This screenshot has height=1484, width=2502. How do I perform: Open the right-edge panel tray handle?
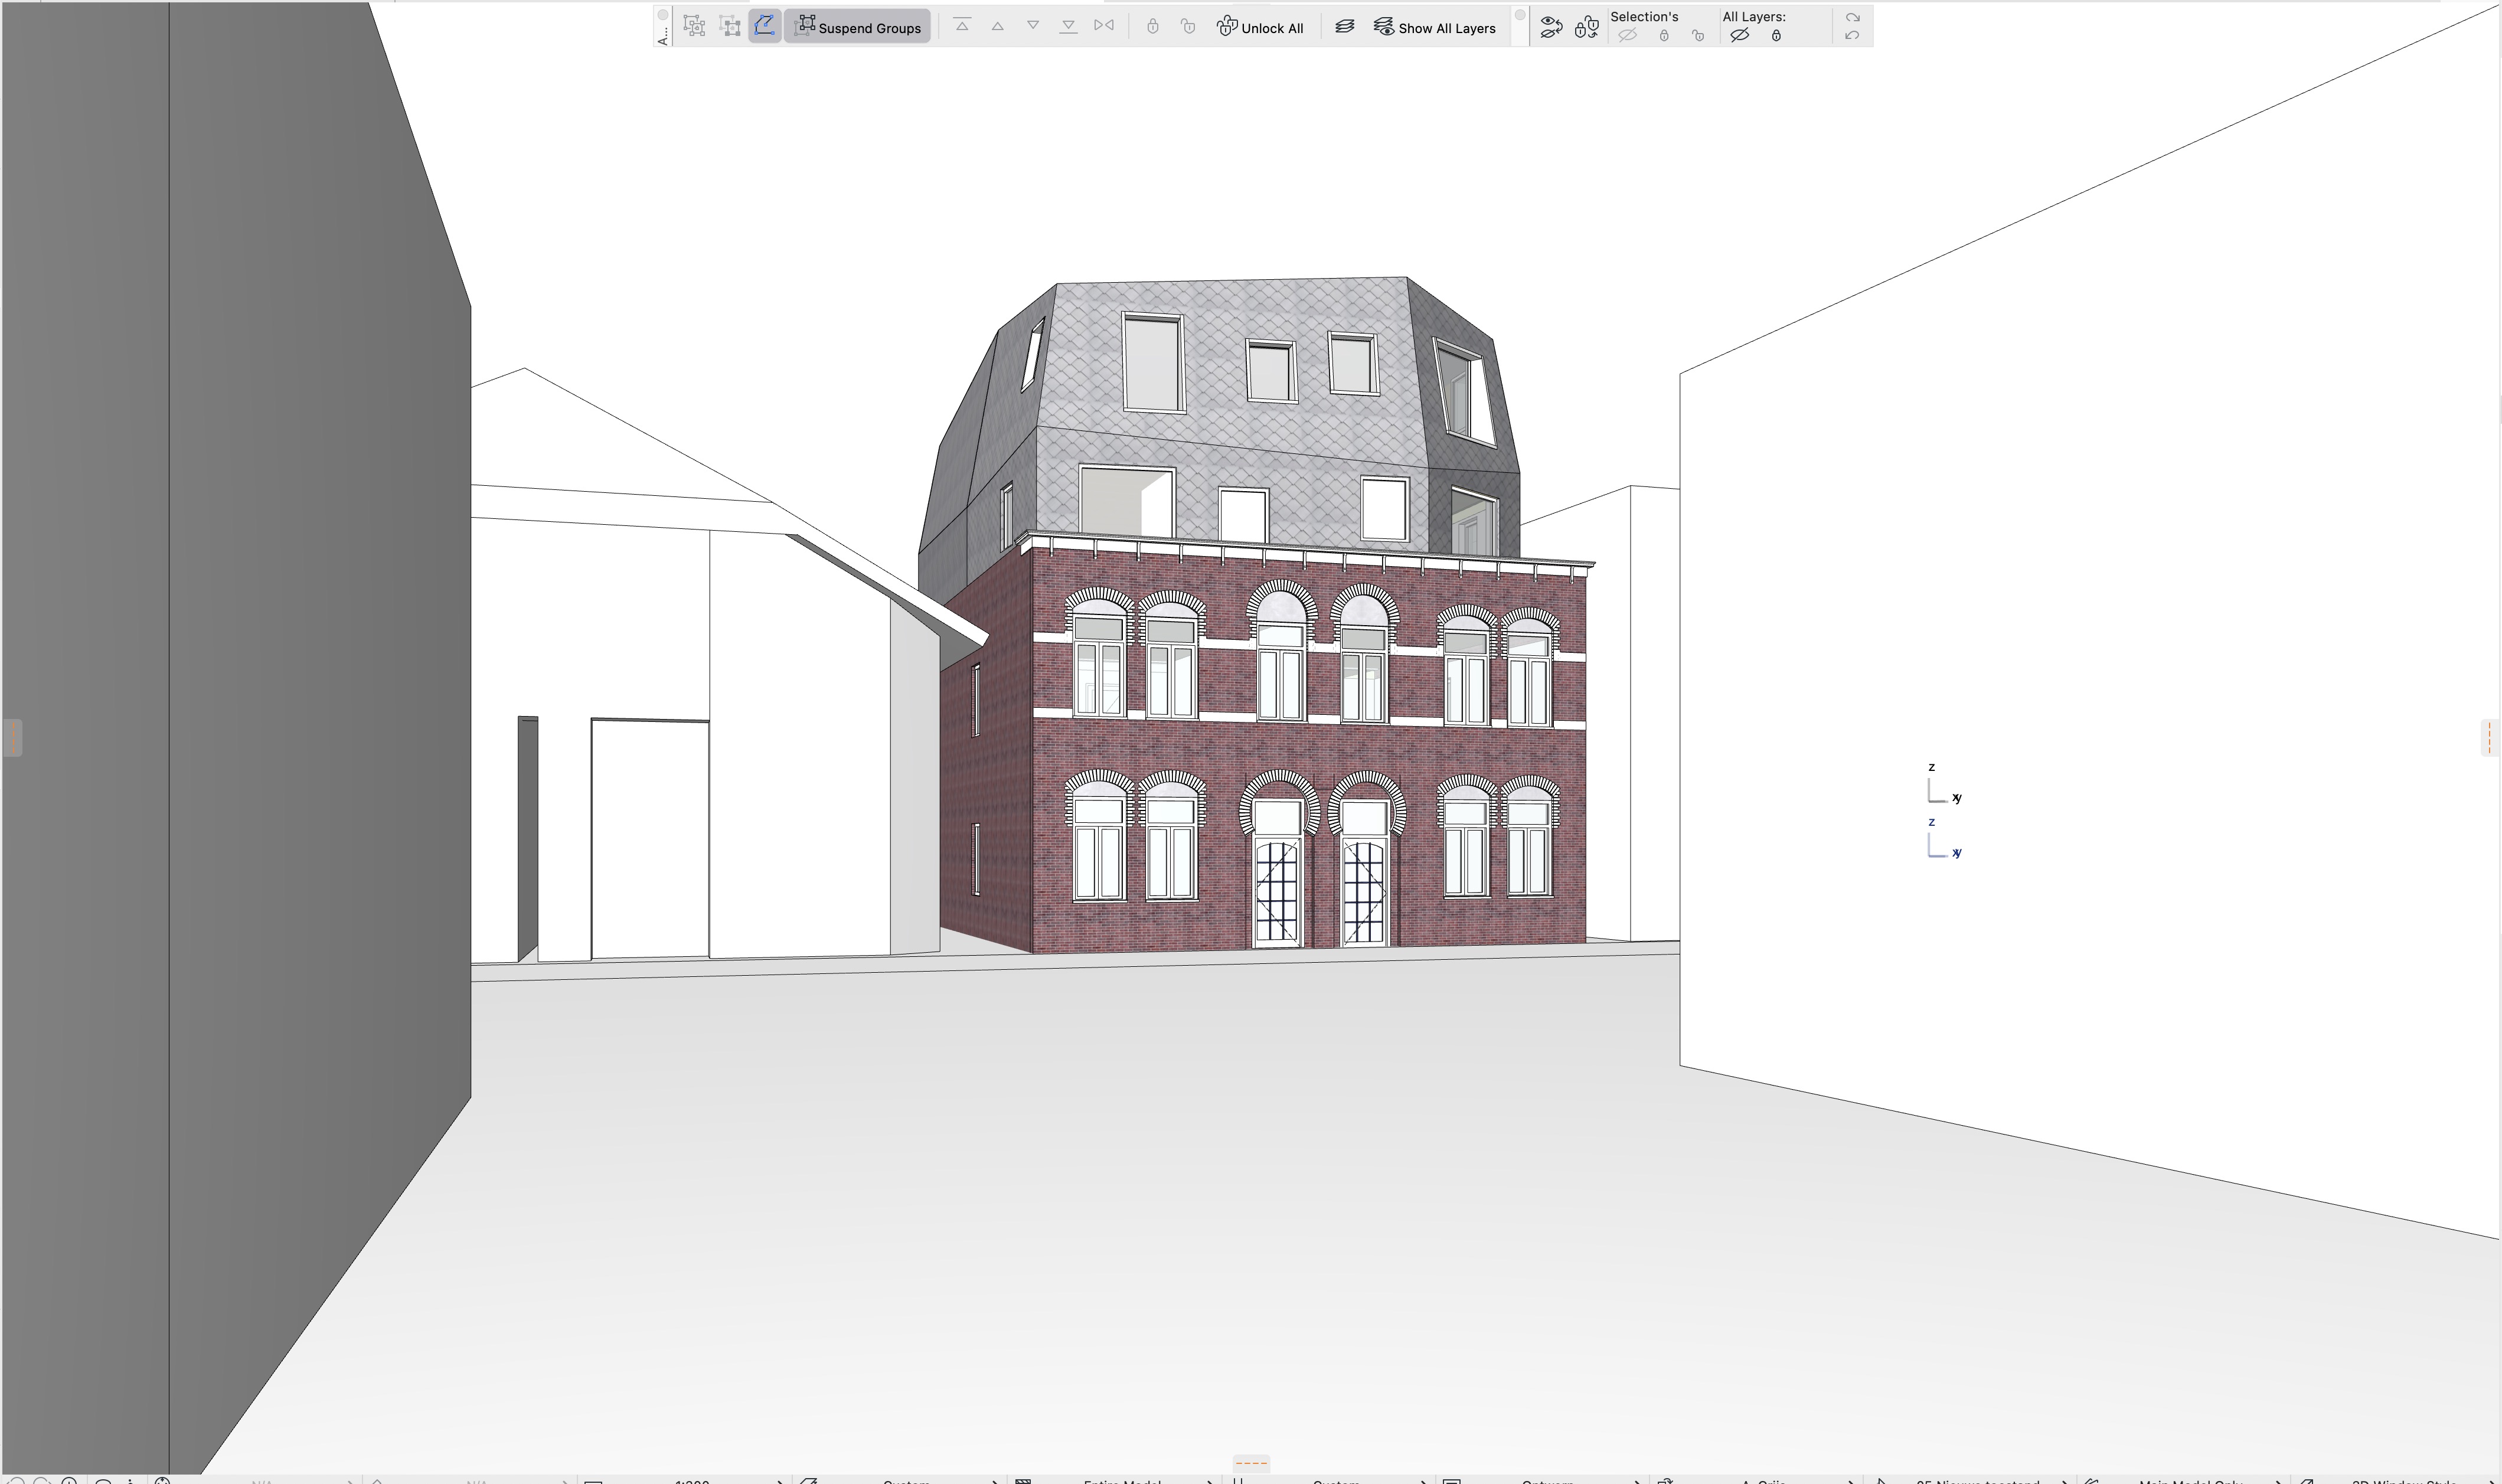[x=2489, y=737]
